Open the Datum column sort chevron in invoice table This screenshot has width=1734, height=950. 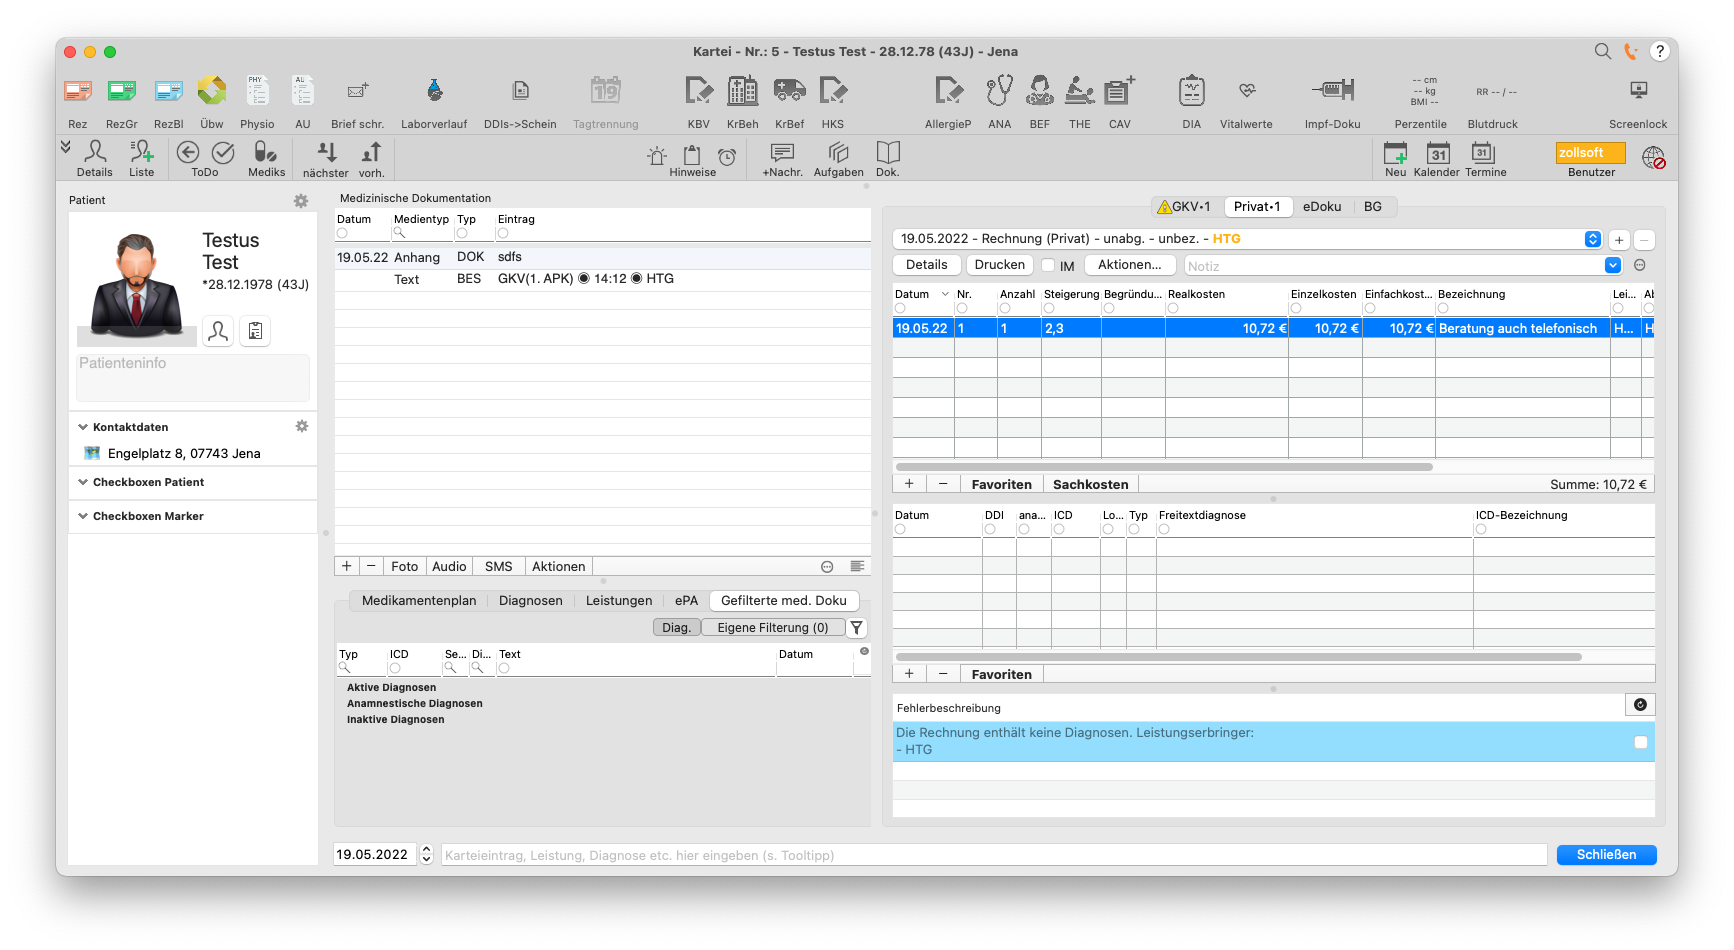click(x=945, y=294)
